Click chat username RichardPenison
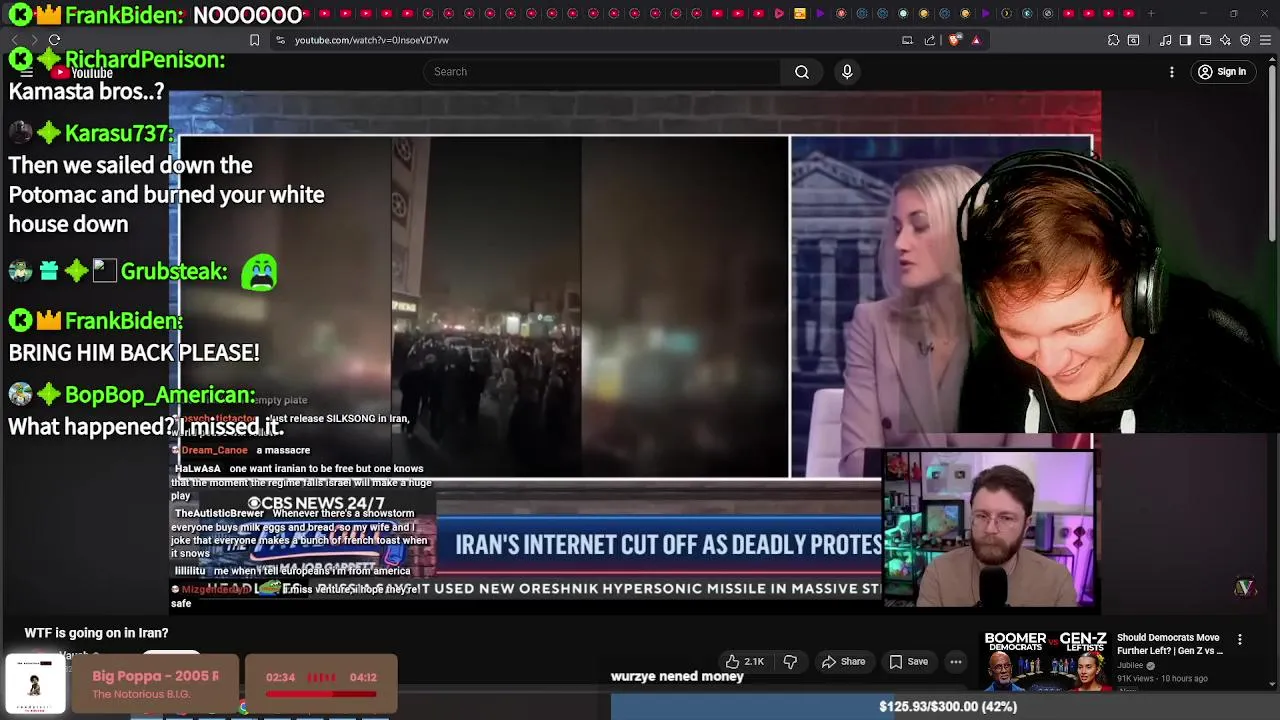This screenshot has width=1280, height=720. (145, 60)
